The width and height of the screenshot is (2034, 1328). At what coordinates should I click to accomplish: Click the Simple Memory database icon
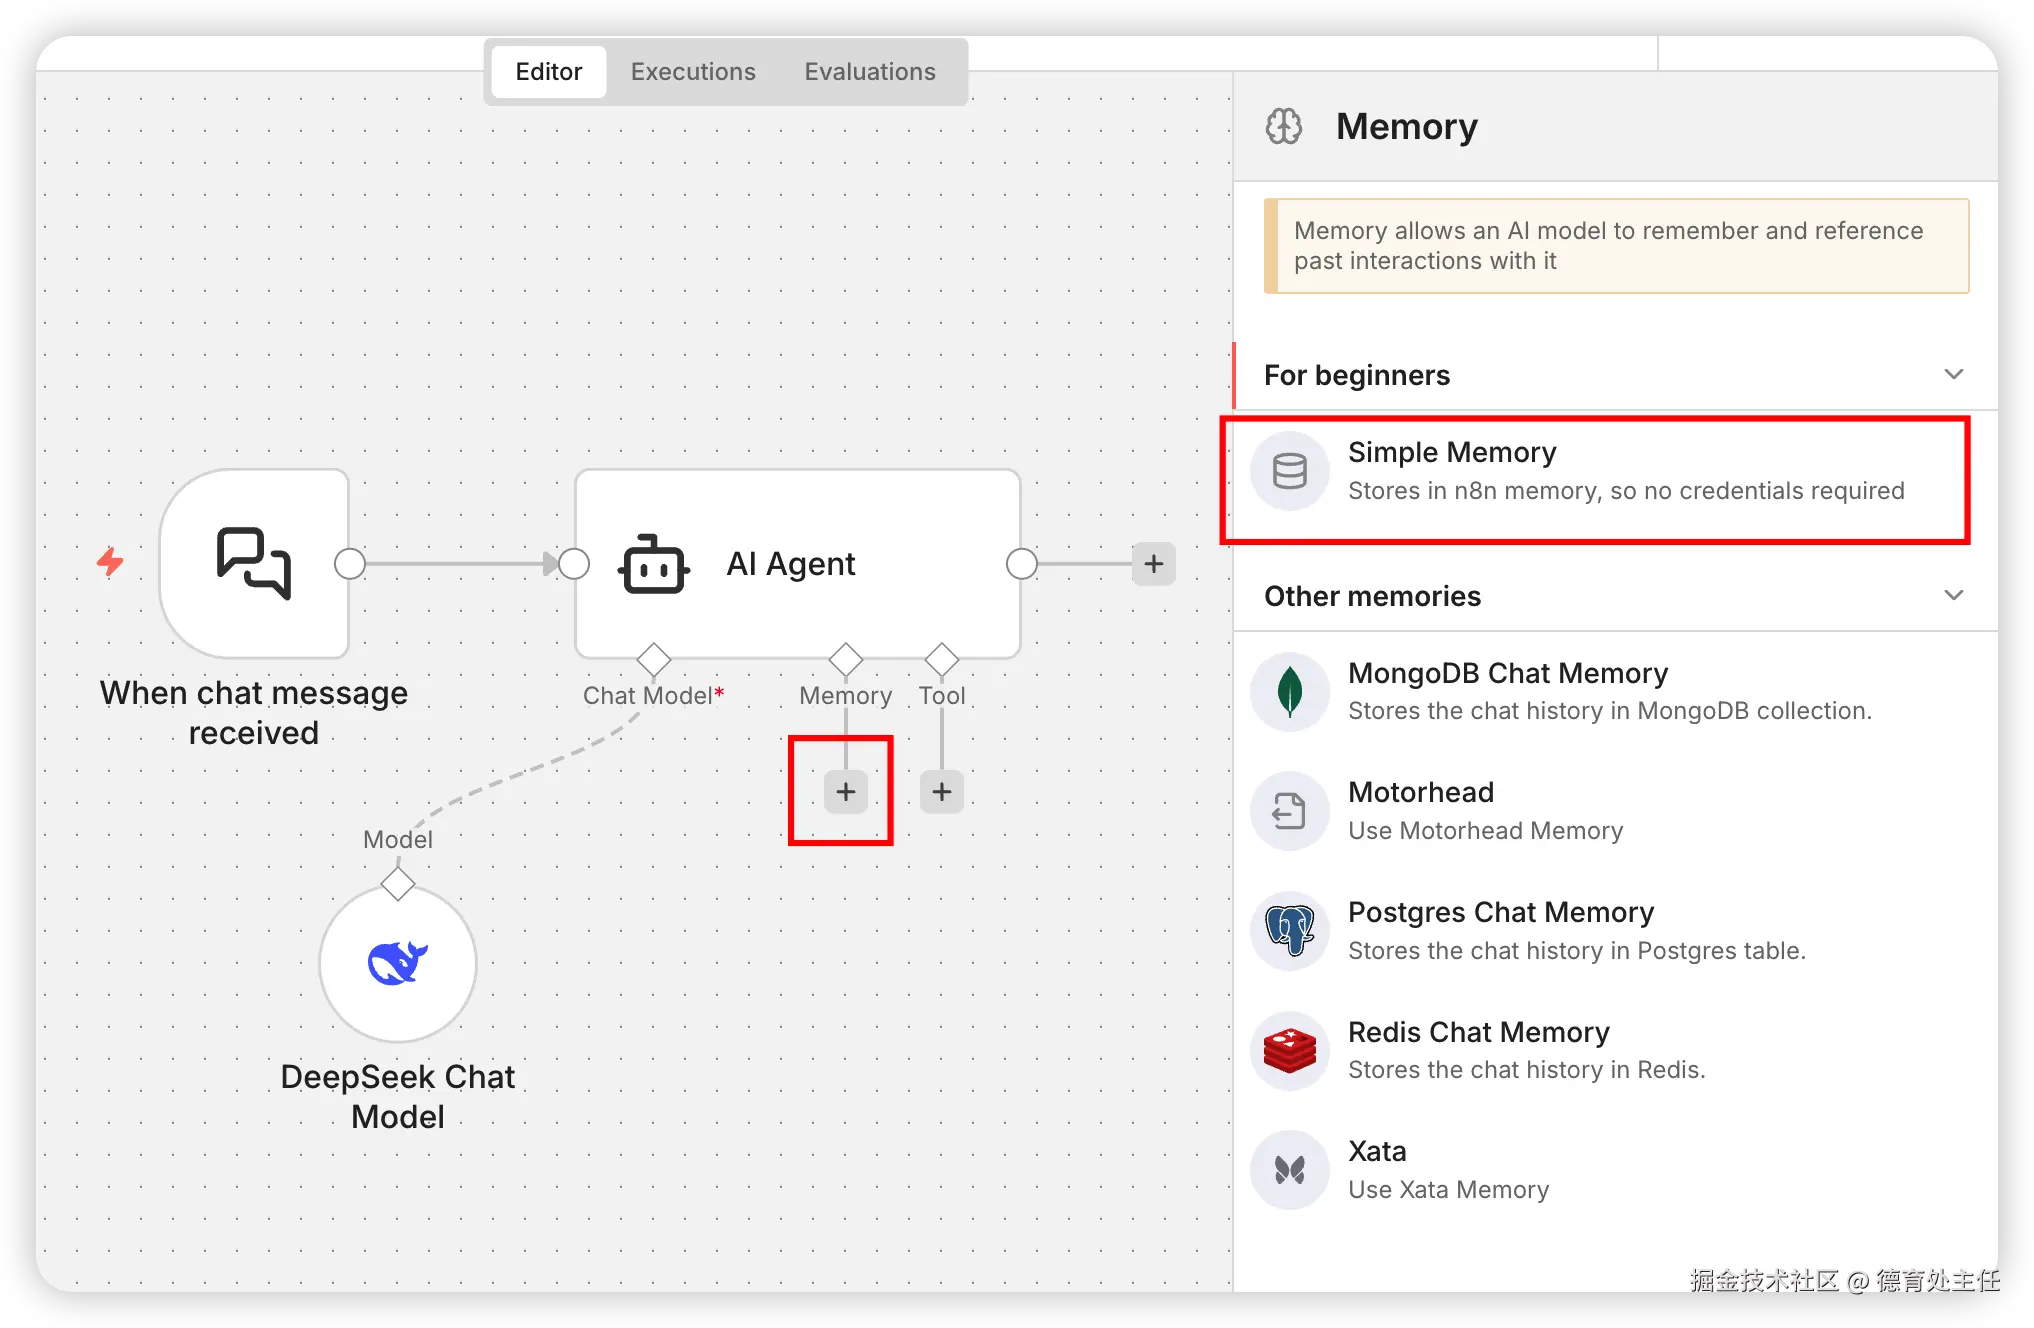[x=1289, y=471]
